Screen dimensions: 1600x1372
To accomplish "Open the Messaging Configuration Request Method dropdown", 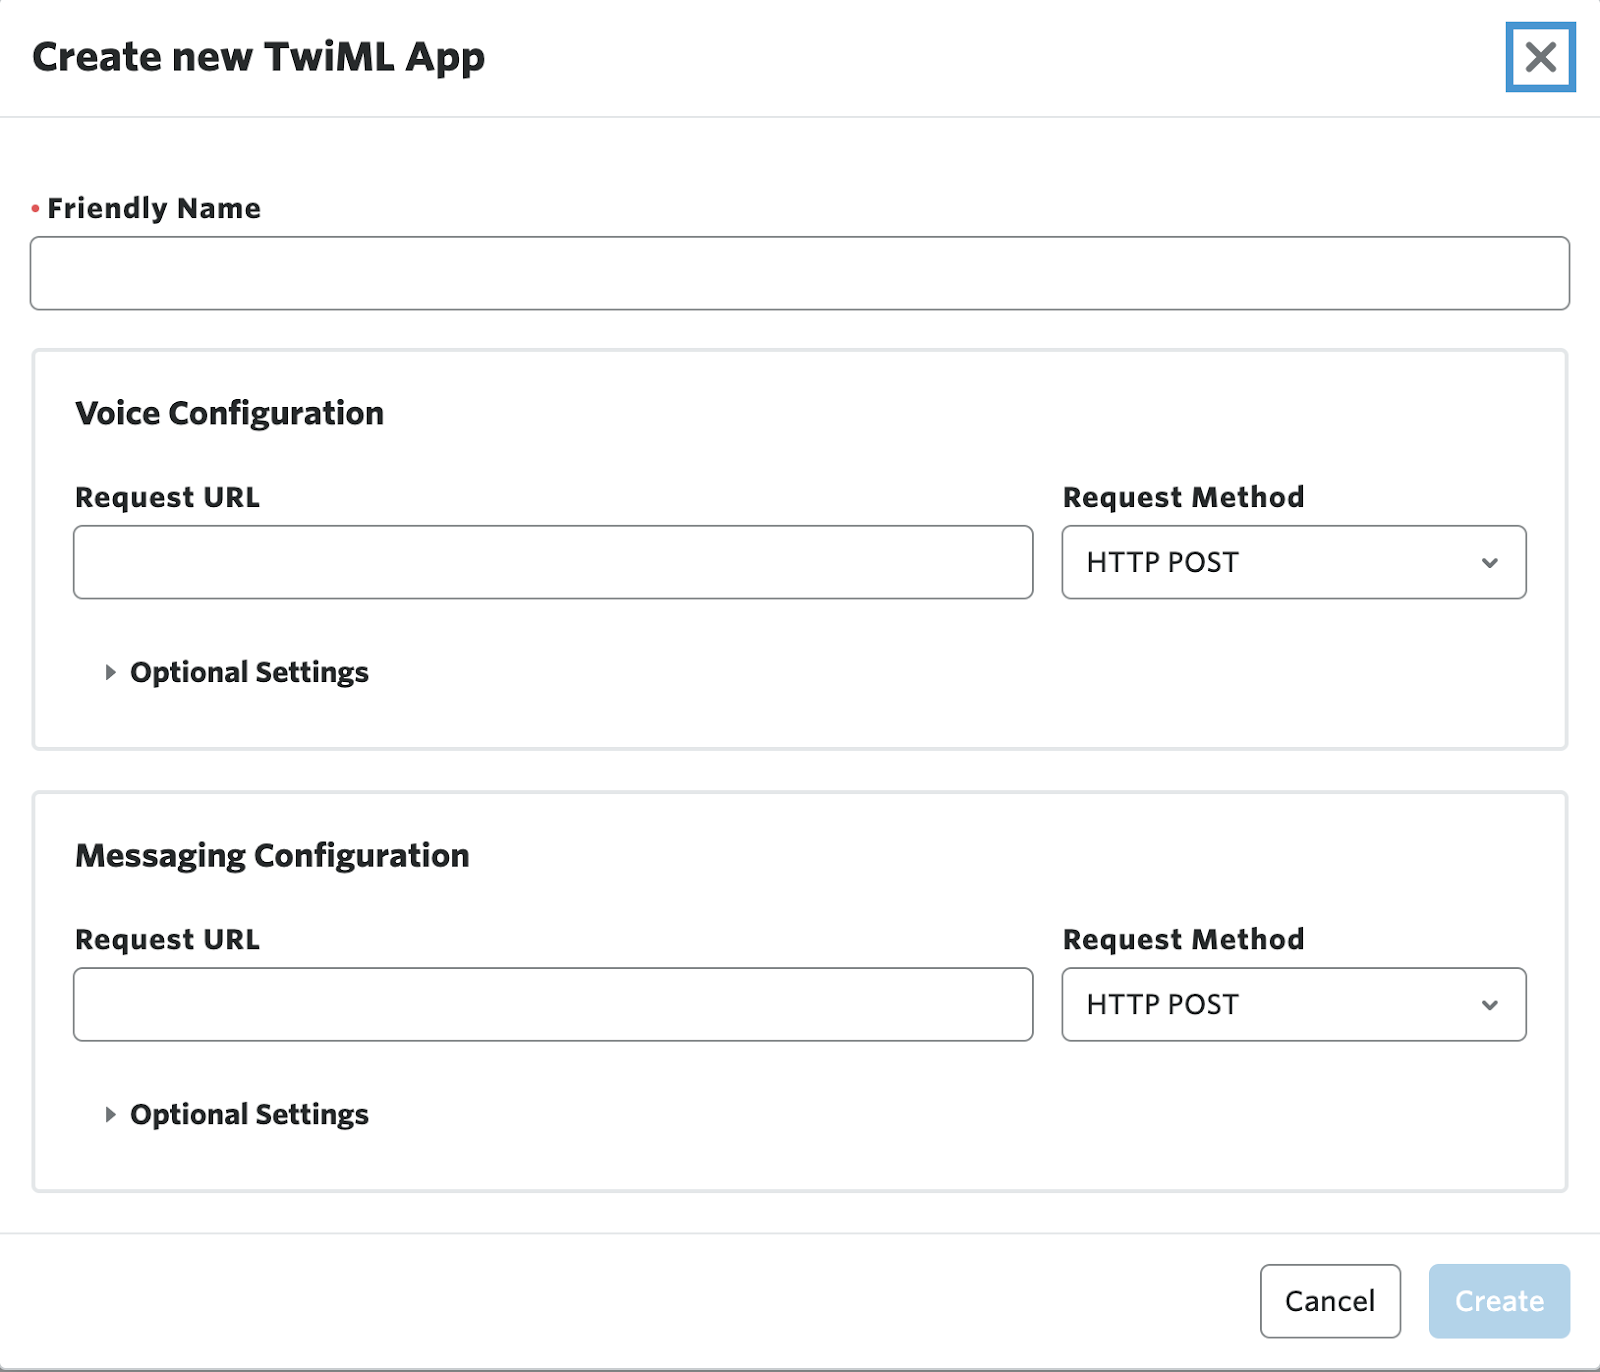I will point(1294,1004).
